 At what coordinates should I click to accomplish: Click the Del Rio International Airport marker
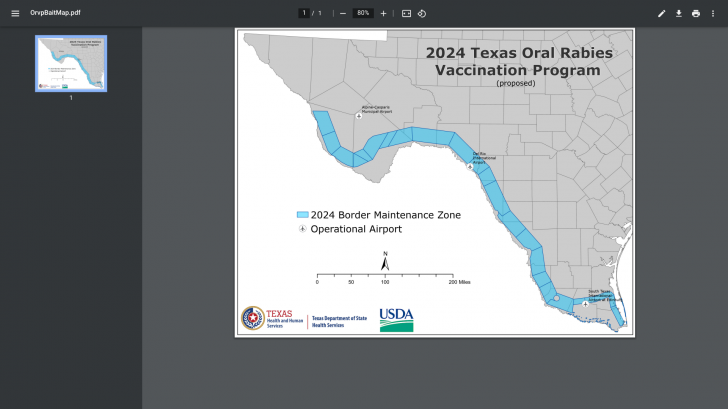coord(470,167)
